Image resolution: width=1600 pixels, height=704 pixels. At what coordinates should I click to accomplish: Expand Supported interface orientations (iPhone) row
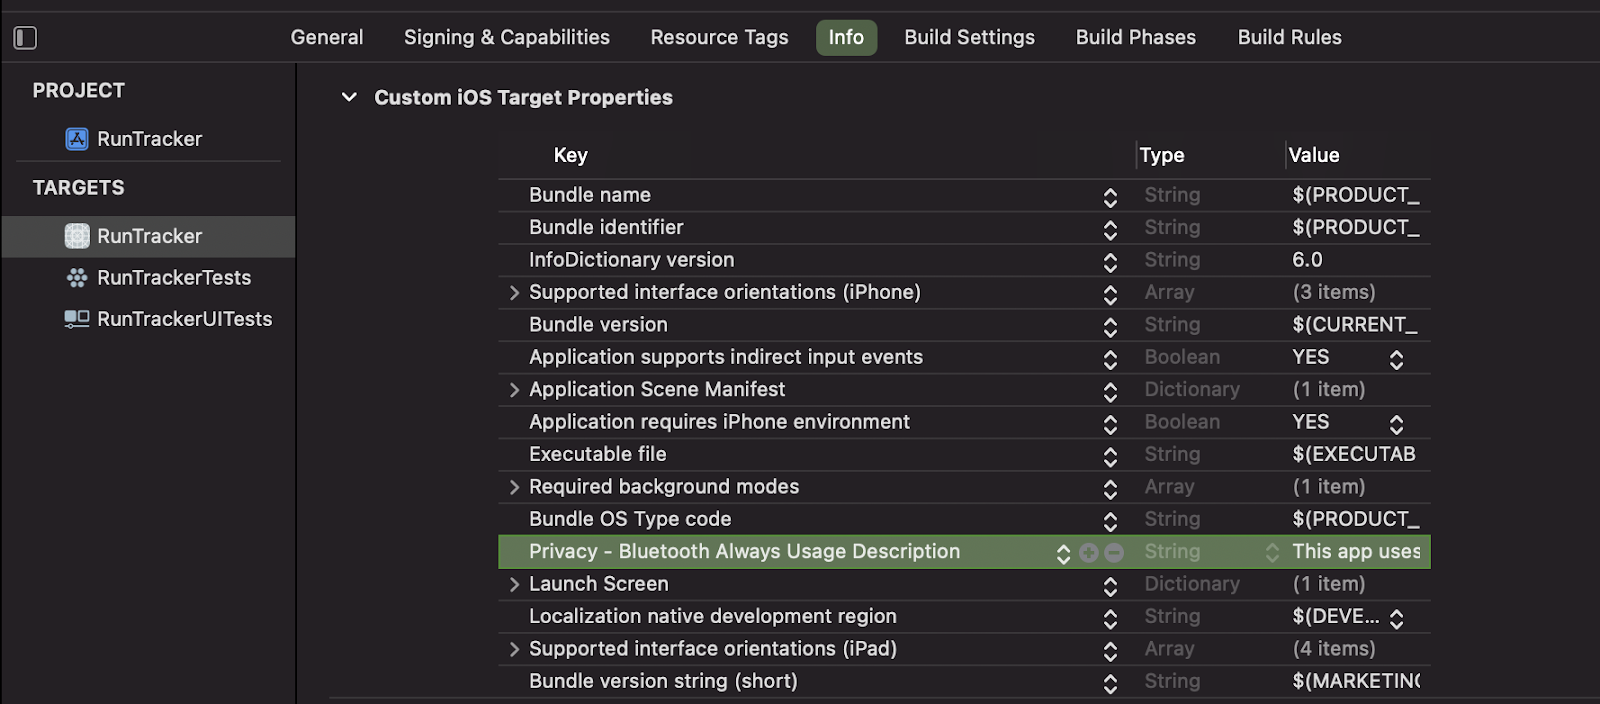pos(514,293)
